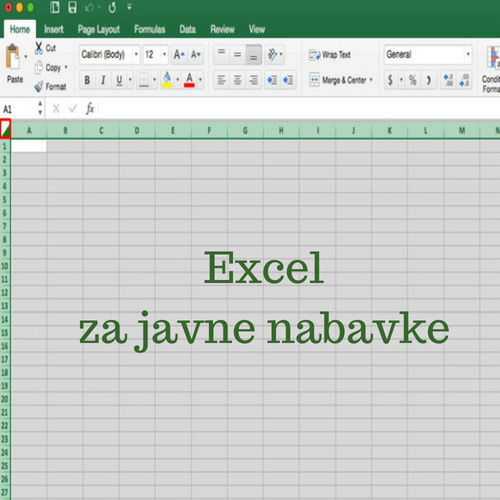Screen dimensions: 500x500
Task: Apply currency dollar format
Action: tap(390, 80)
